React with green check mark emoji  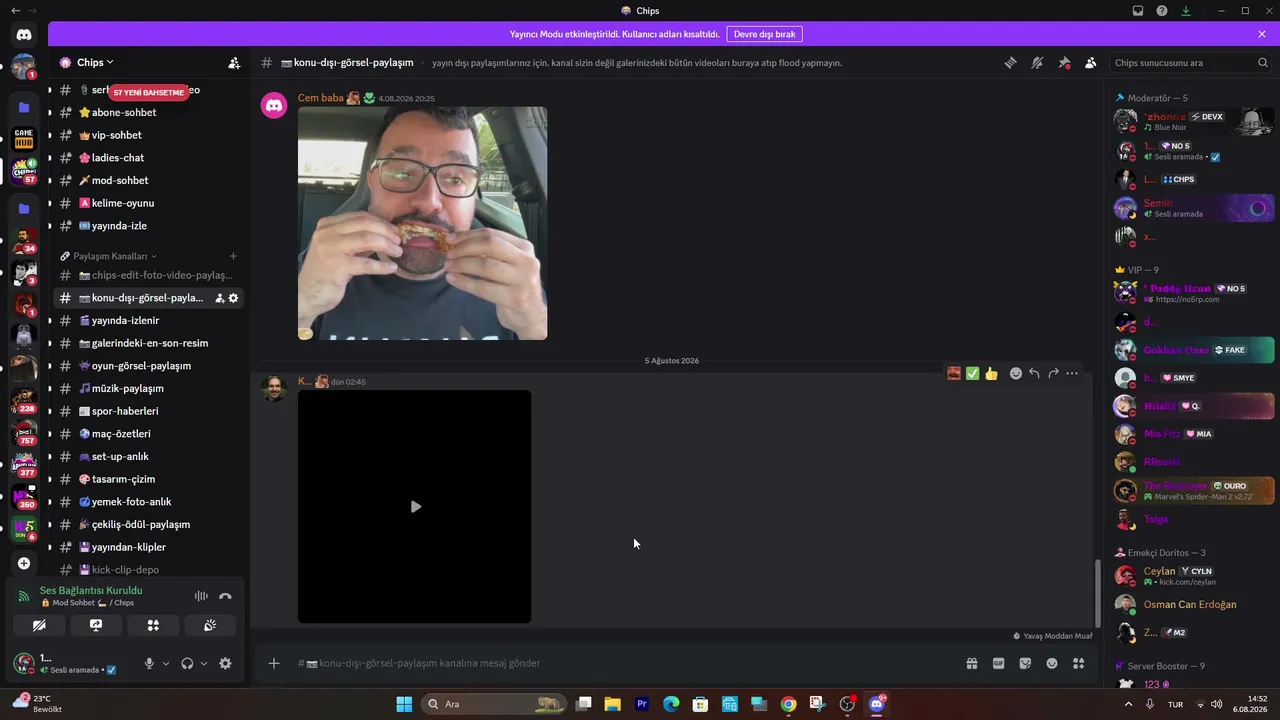click(972, 373)
